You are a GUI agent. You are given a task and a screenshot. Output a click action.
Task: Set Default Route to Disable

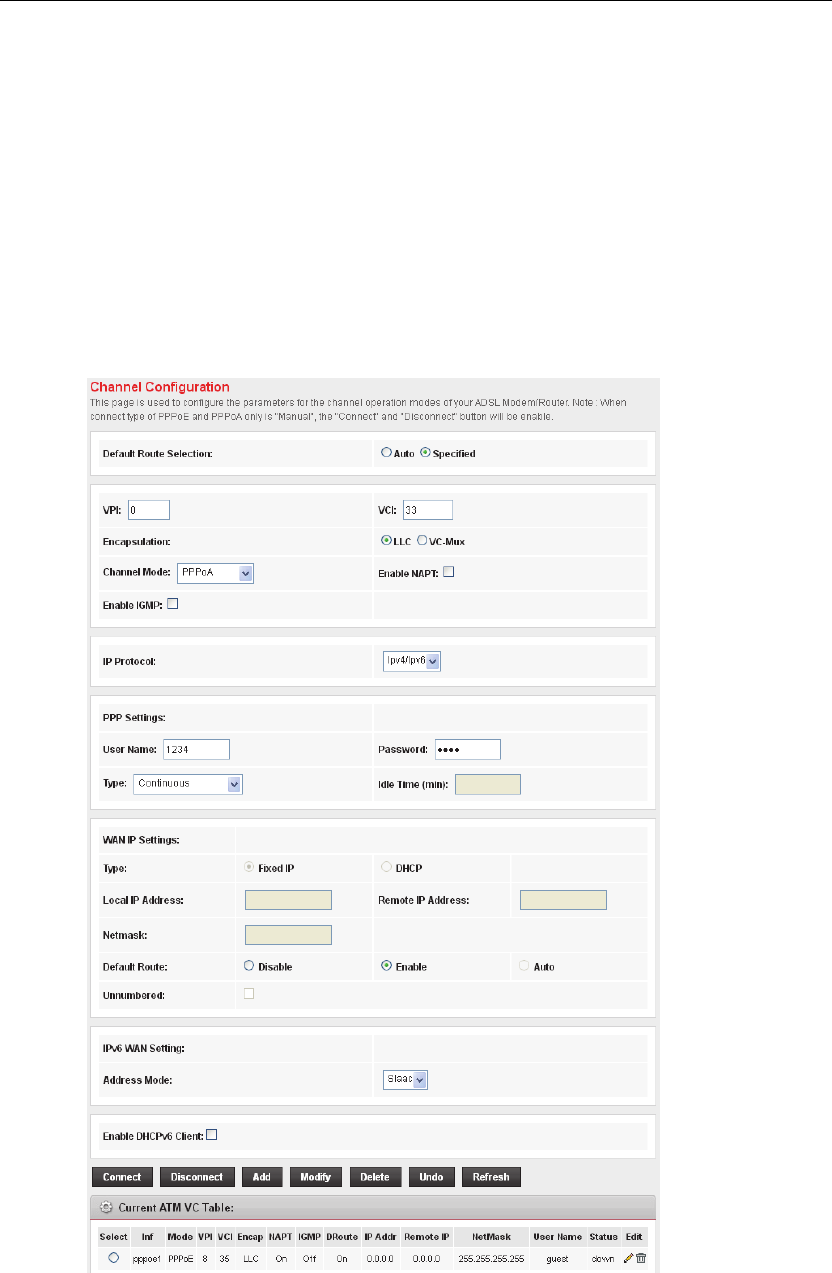pos(250,966)
